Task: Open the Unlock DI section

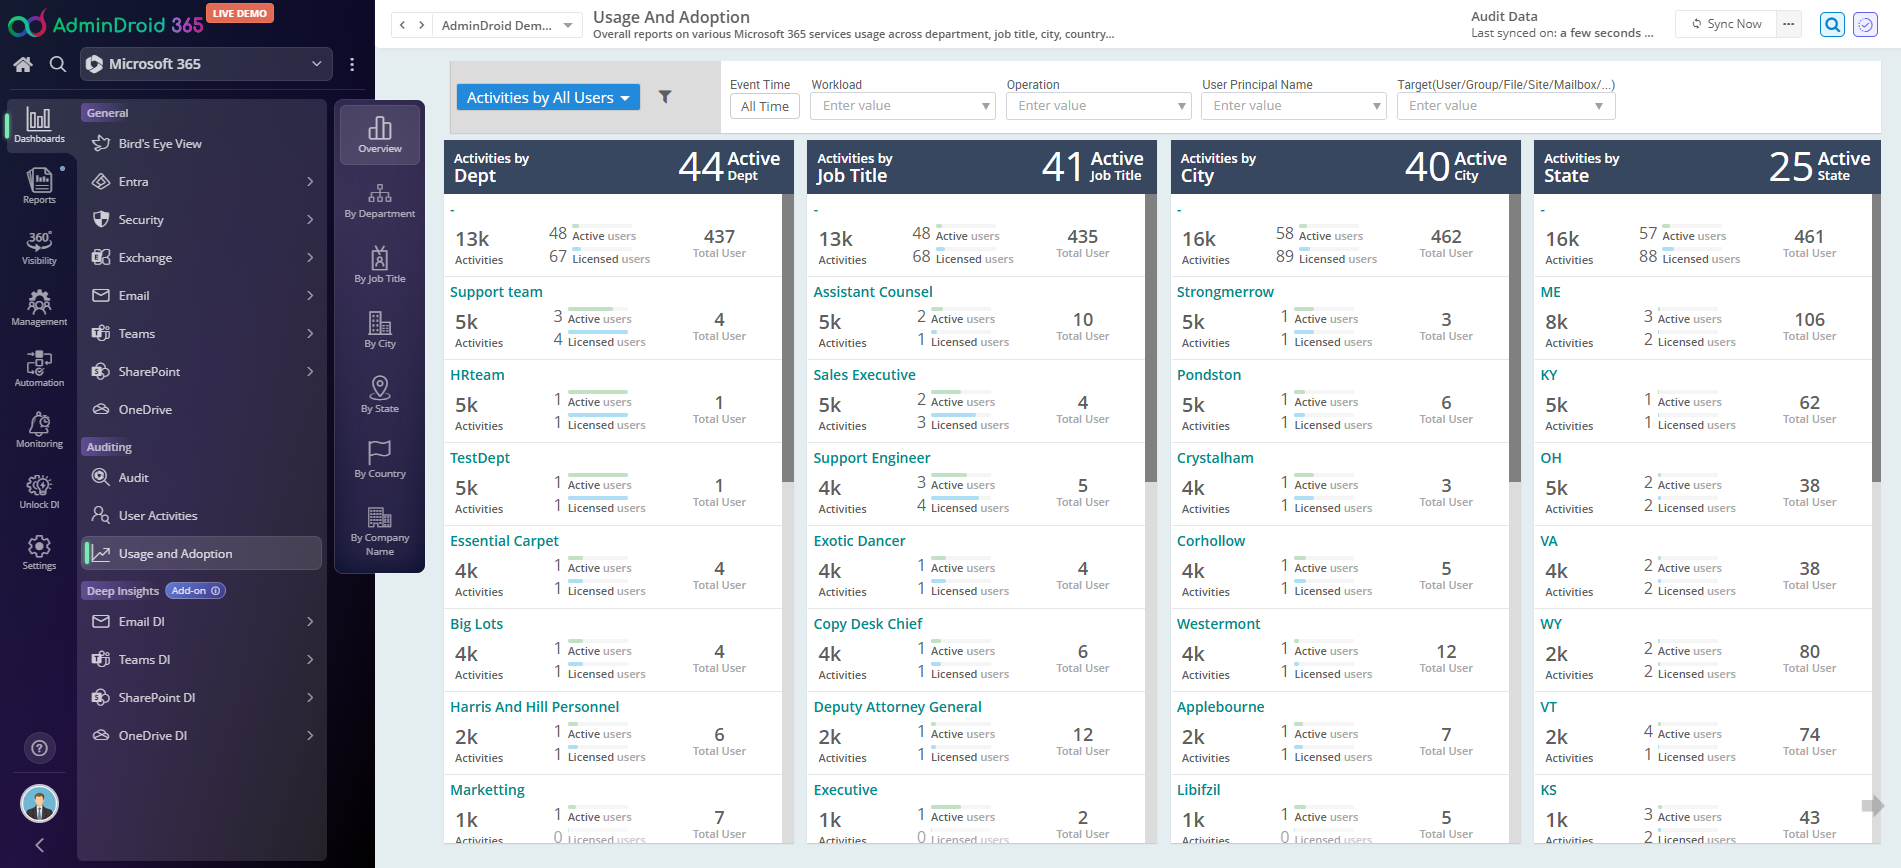Action: pyautogui.click(x=39, y=491)
